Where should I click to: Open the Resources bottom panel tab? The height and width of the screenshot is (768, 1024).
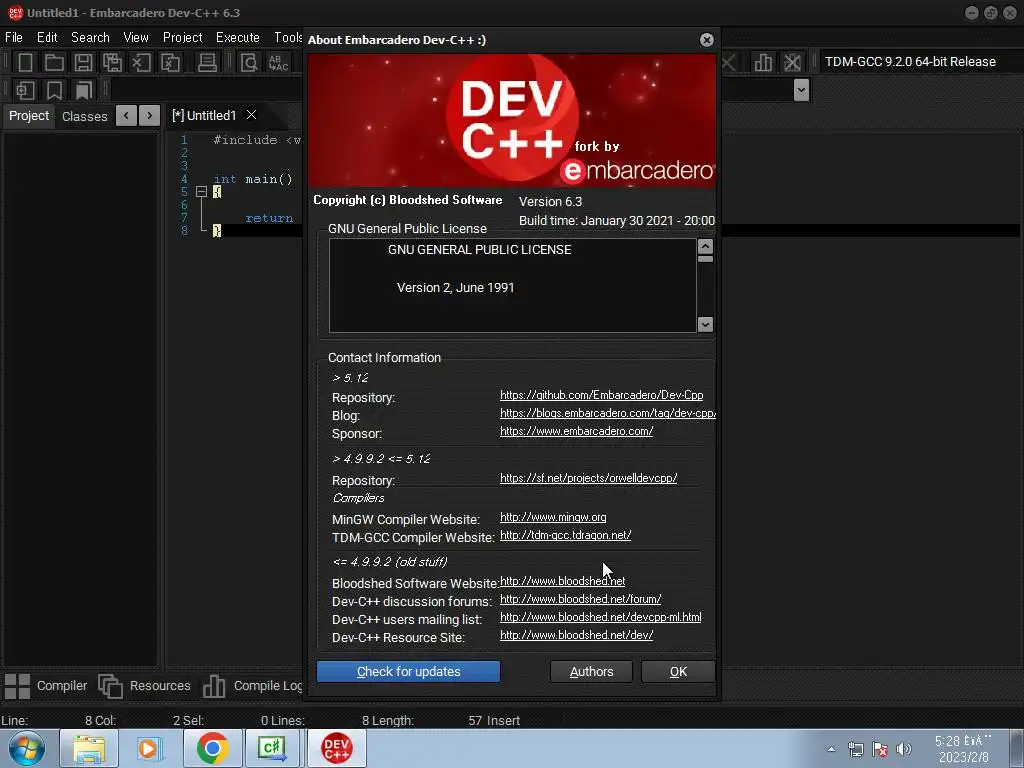144,686
